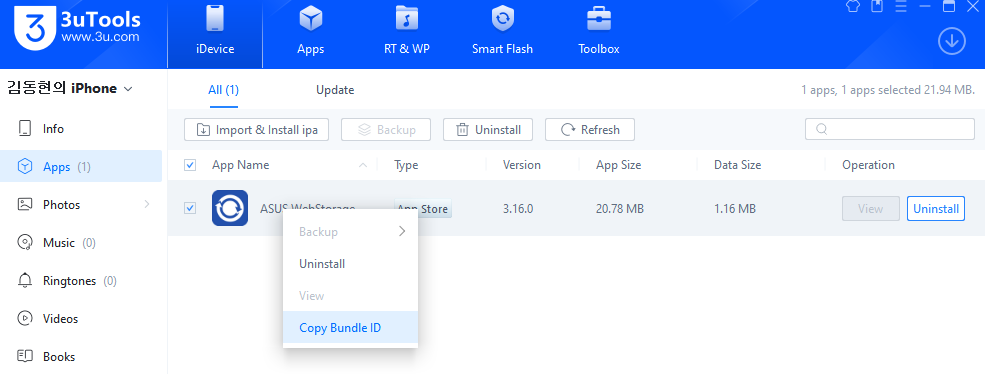
Task: Uncheck the ASUS WebStorage row checkbox
Action: tap(190, 208)
